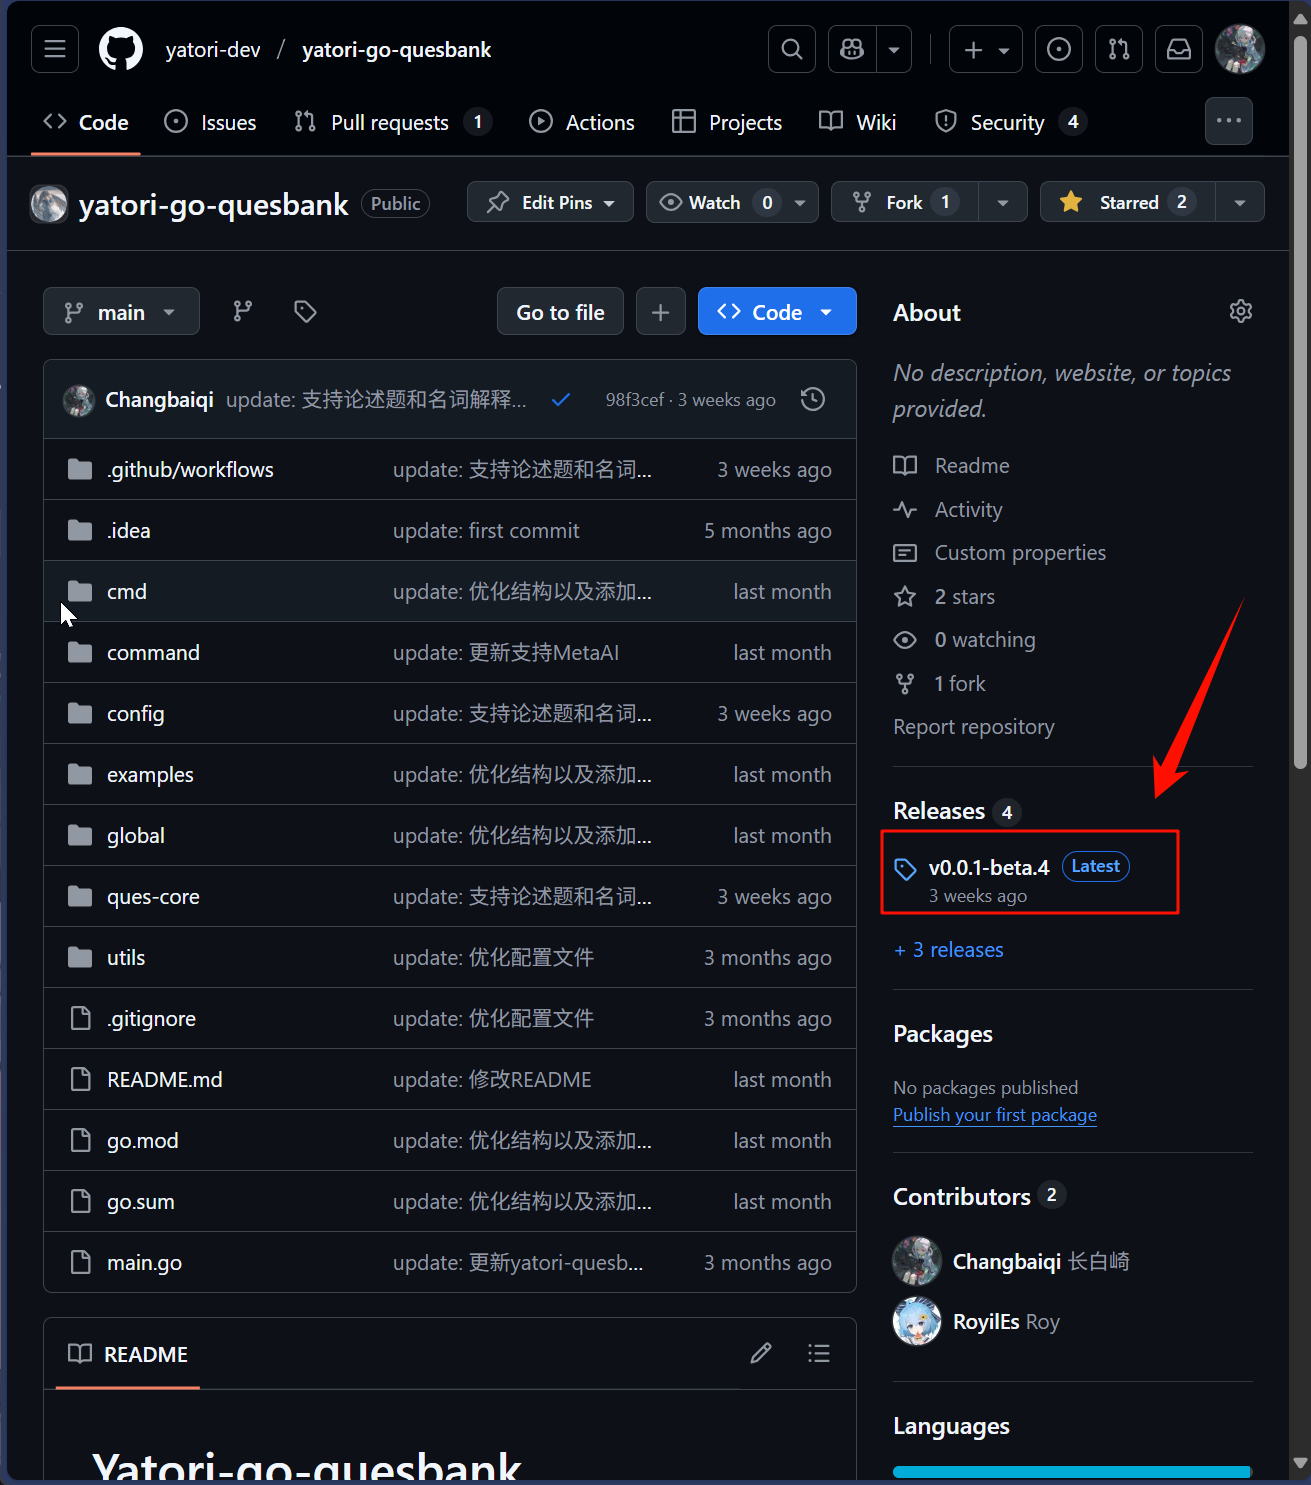1311x1485 pixels.
Task: Edit About settings gear icon
Action: [x=1240, y=312]
